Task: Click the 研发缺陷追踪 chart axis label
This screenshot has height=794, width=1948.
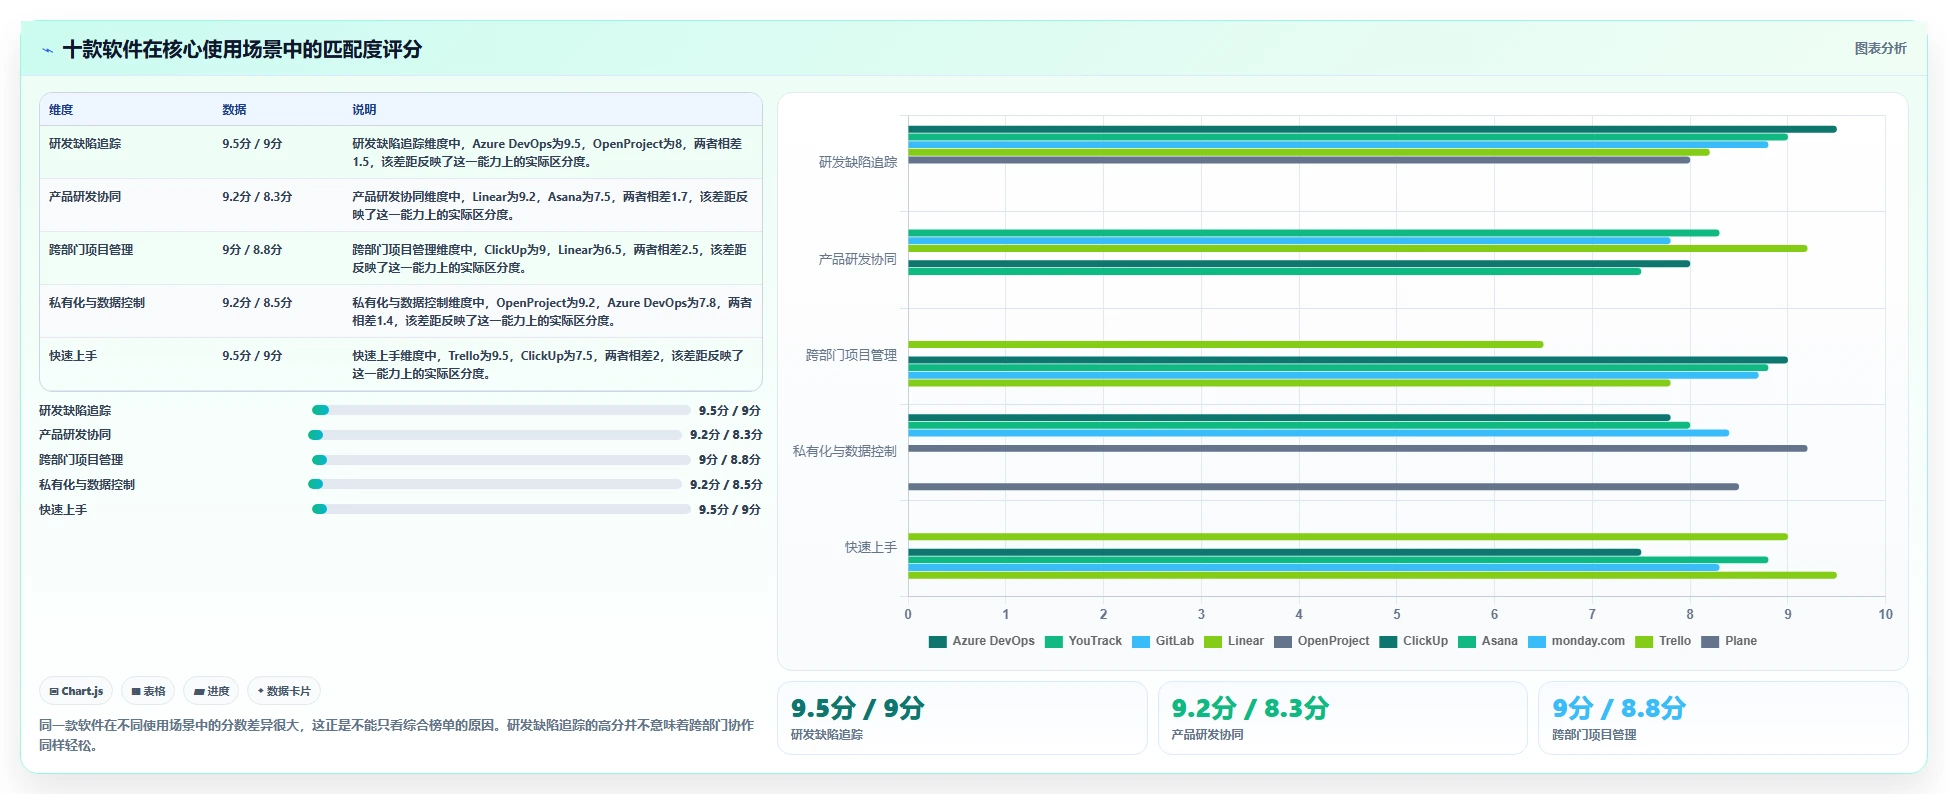Action: click(858, 162)
